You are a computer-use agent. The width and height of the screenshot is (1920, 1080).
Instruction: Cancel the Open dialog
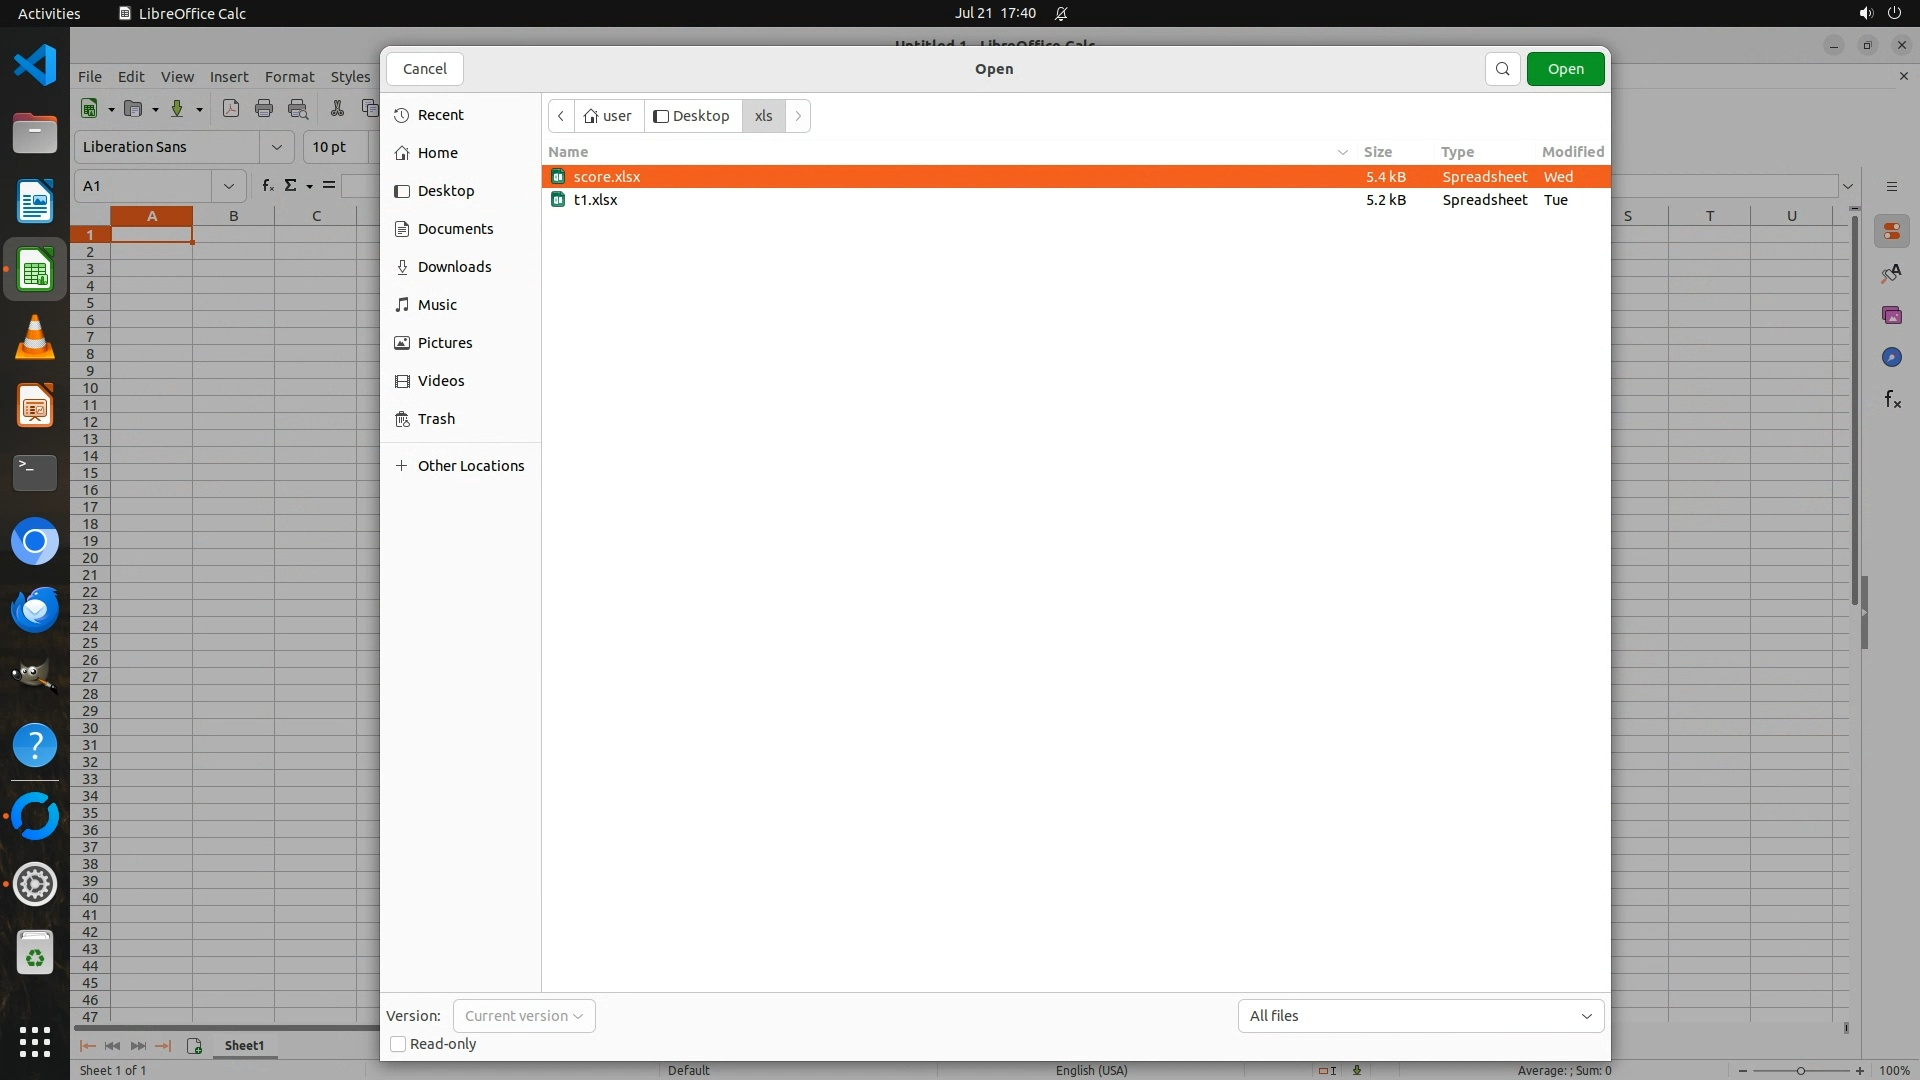[425, 69]
